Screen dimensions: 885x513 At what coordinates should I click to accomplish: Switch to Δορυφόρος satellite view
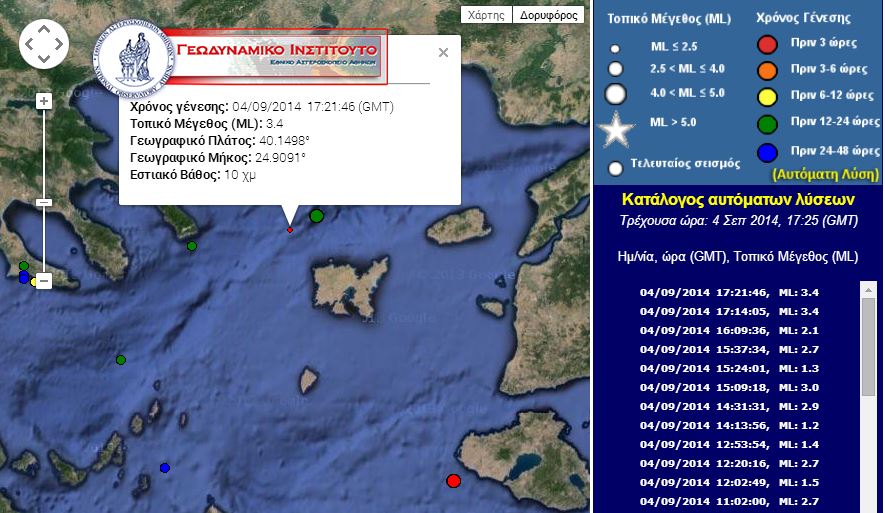[x=549, y=15]
